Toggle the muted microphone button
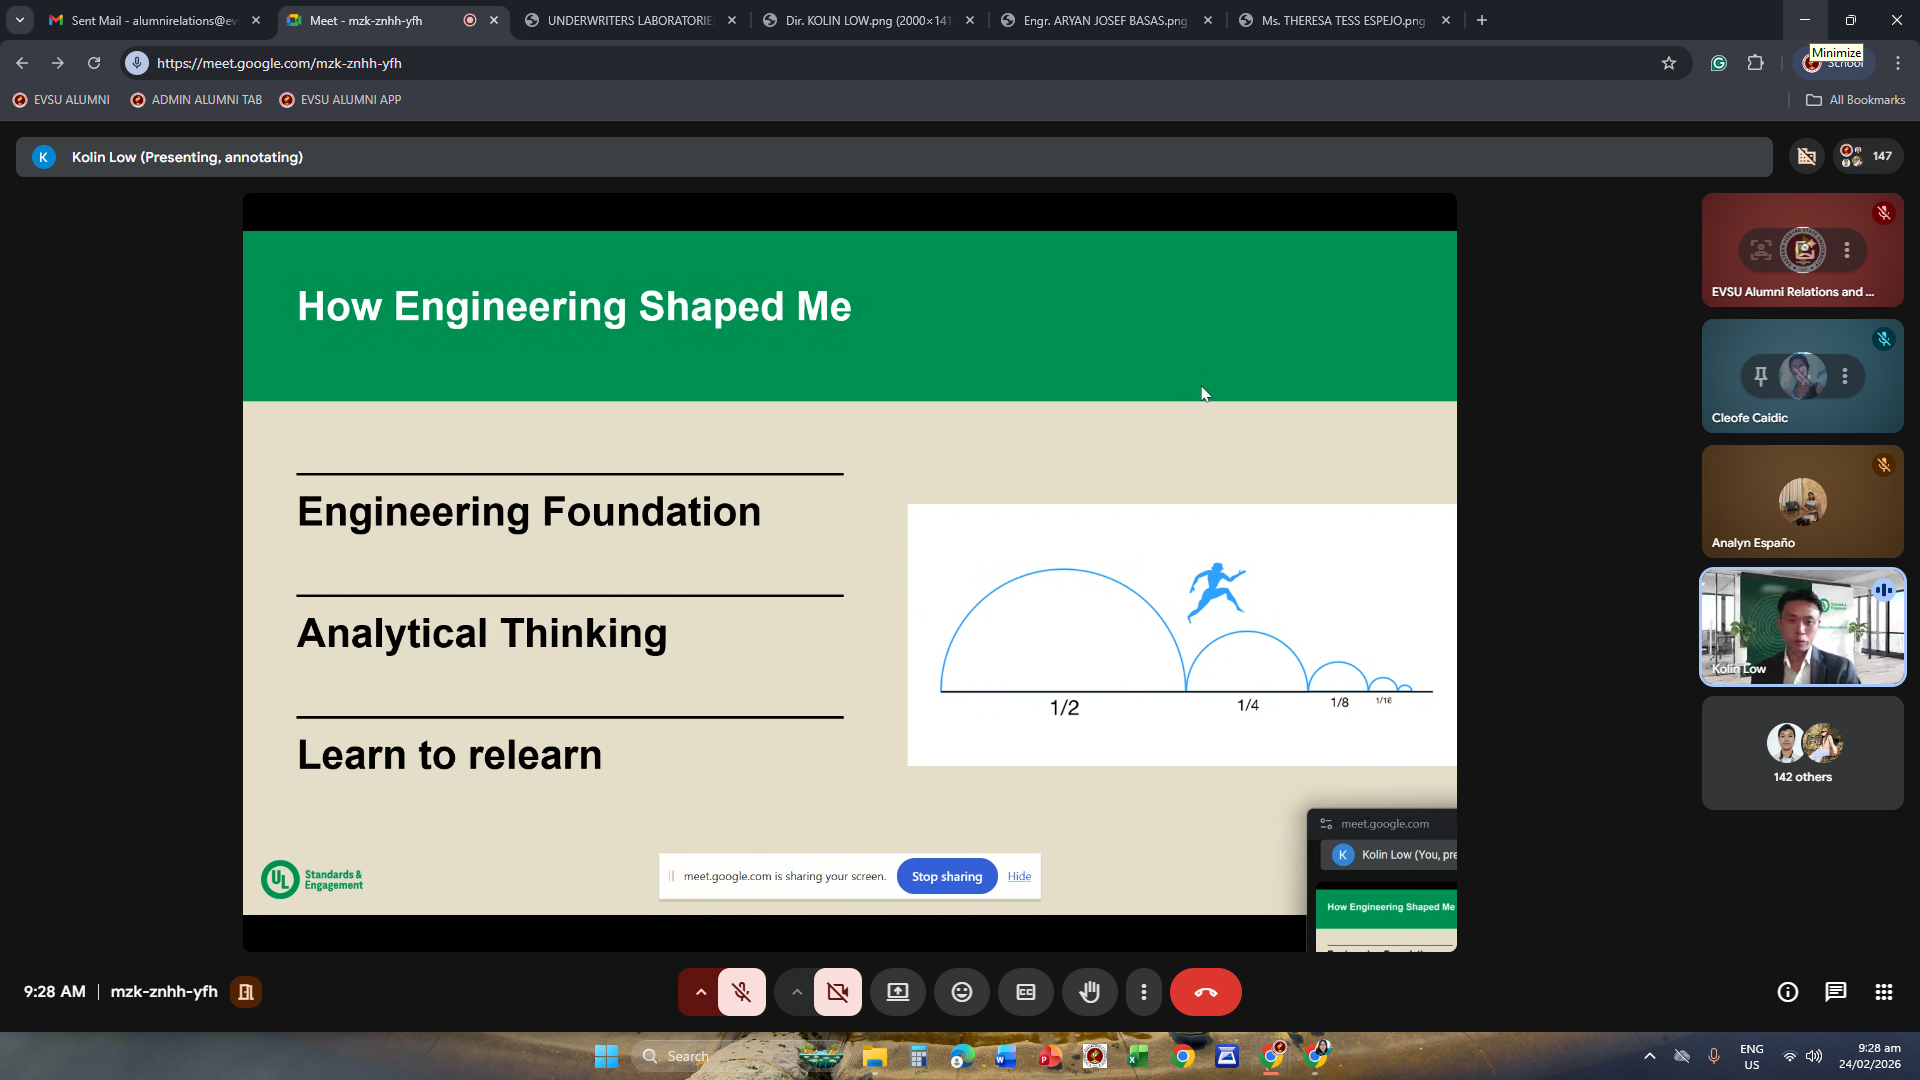Screen dimensions: 1920x1080 (741, 992)
